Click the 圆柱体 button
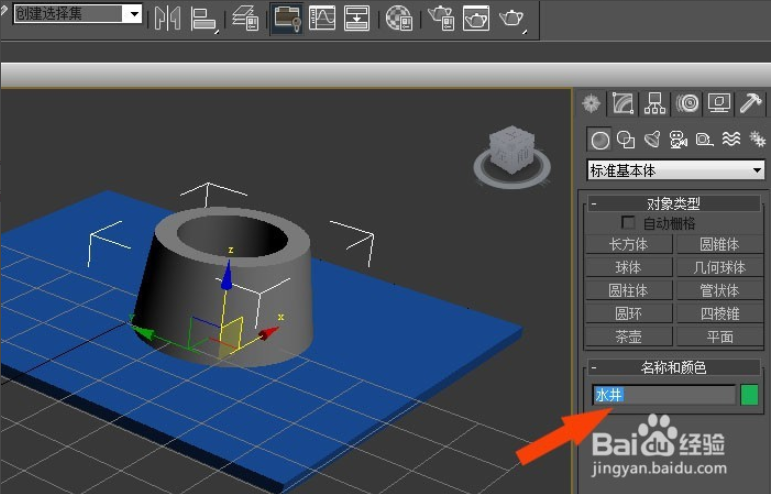Screen dimensions: 771x494 628,291
